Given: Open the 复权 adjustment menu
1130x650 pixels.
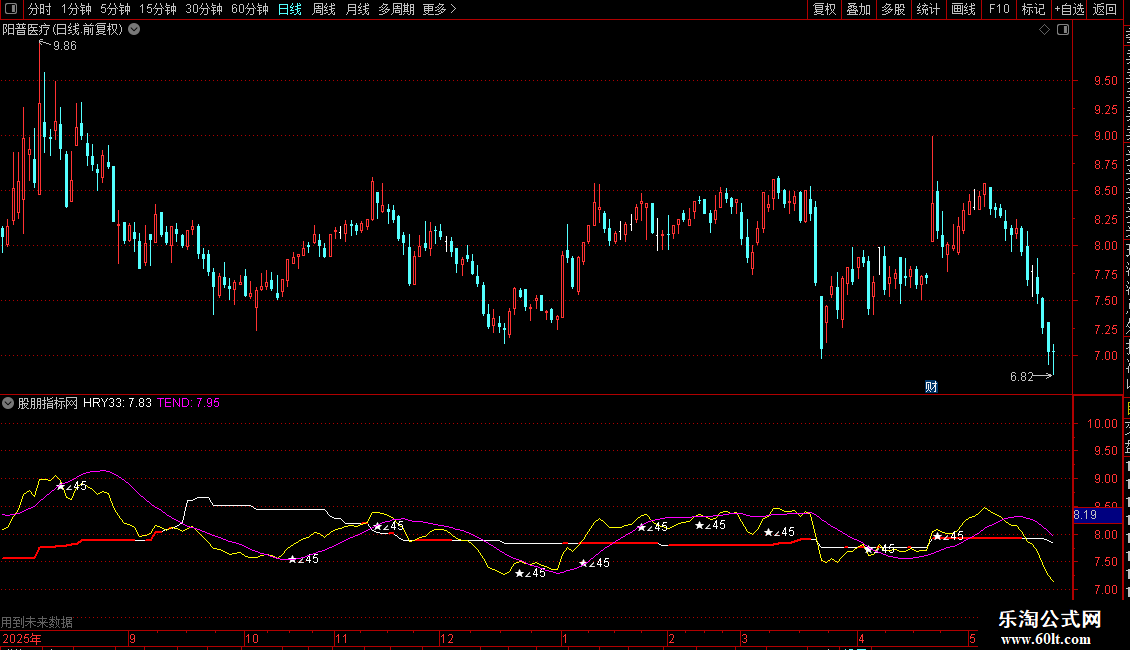Looking at the screenshot, I should point(824,9).
